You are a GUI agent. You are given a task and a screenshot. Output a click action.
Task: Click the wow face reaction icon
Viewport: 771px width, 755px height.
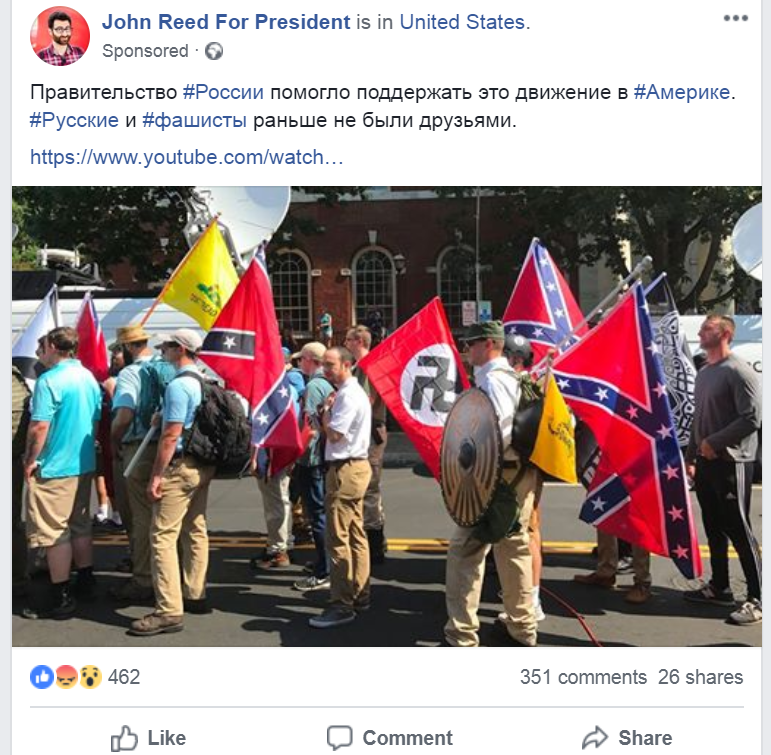point(90,677)
